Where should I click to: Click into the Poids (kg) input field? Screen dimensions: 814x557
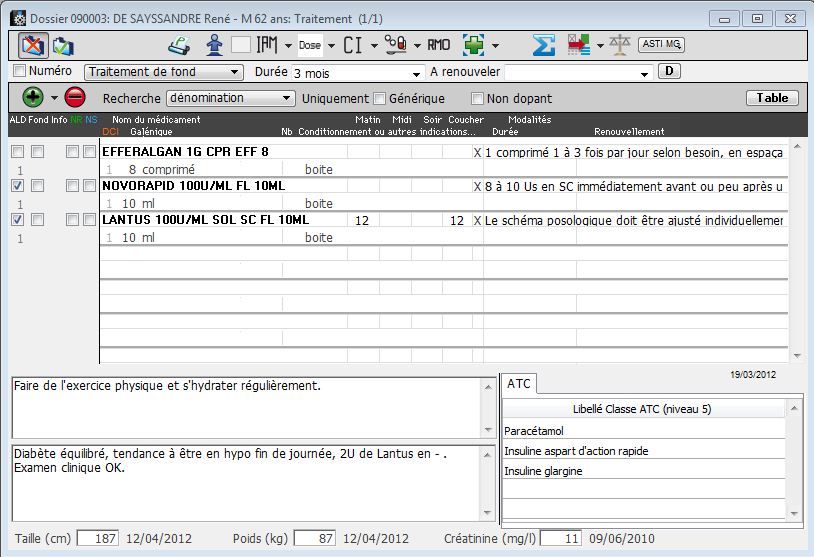pyautogui.click(x=314, y=539)
